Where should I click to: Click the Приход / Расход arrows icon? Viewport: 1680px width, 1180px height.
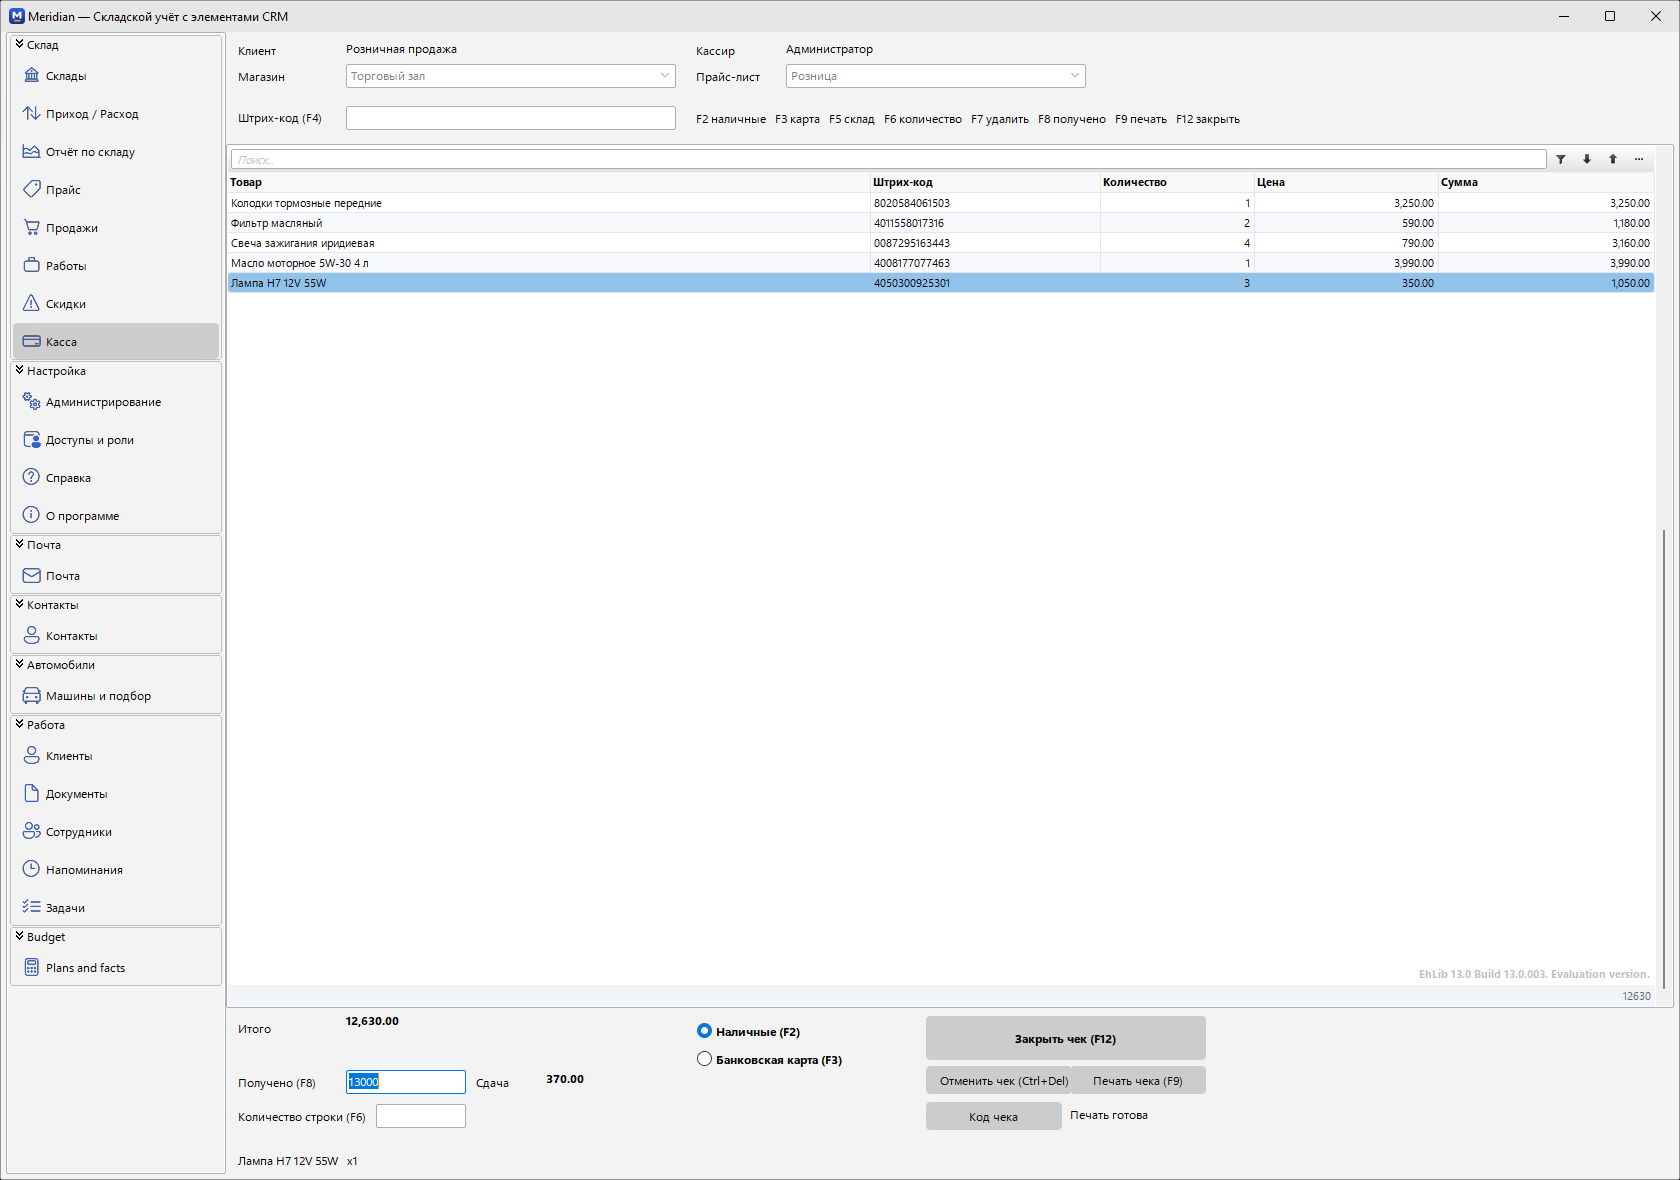31,113
